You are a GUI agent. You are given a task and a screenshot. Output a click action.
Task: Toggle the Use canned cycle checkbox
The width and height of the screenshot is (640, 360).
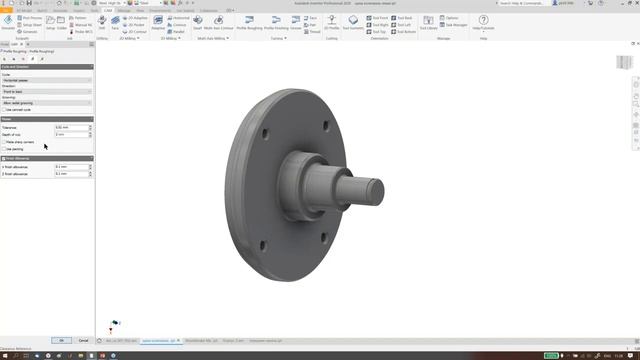coord(4,110)
